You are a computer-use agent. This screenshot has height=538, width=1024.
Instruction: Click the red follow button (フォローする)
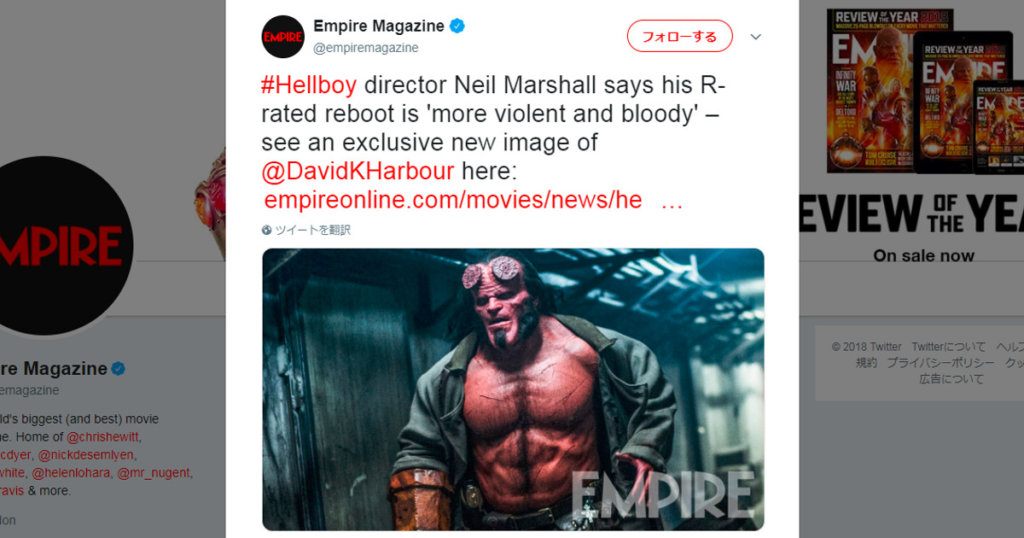point(679,37)
